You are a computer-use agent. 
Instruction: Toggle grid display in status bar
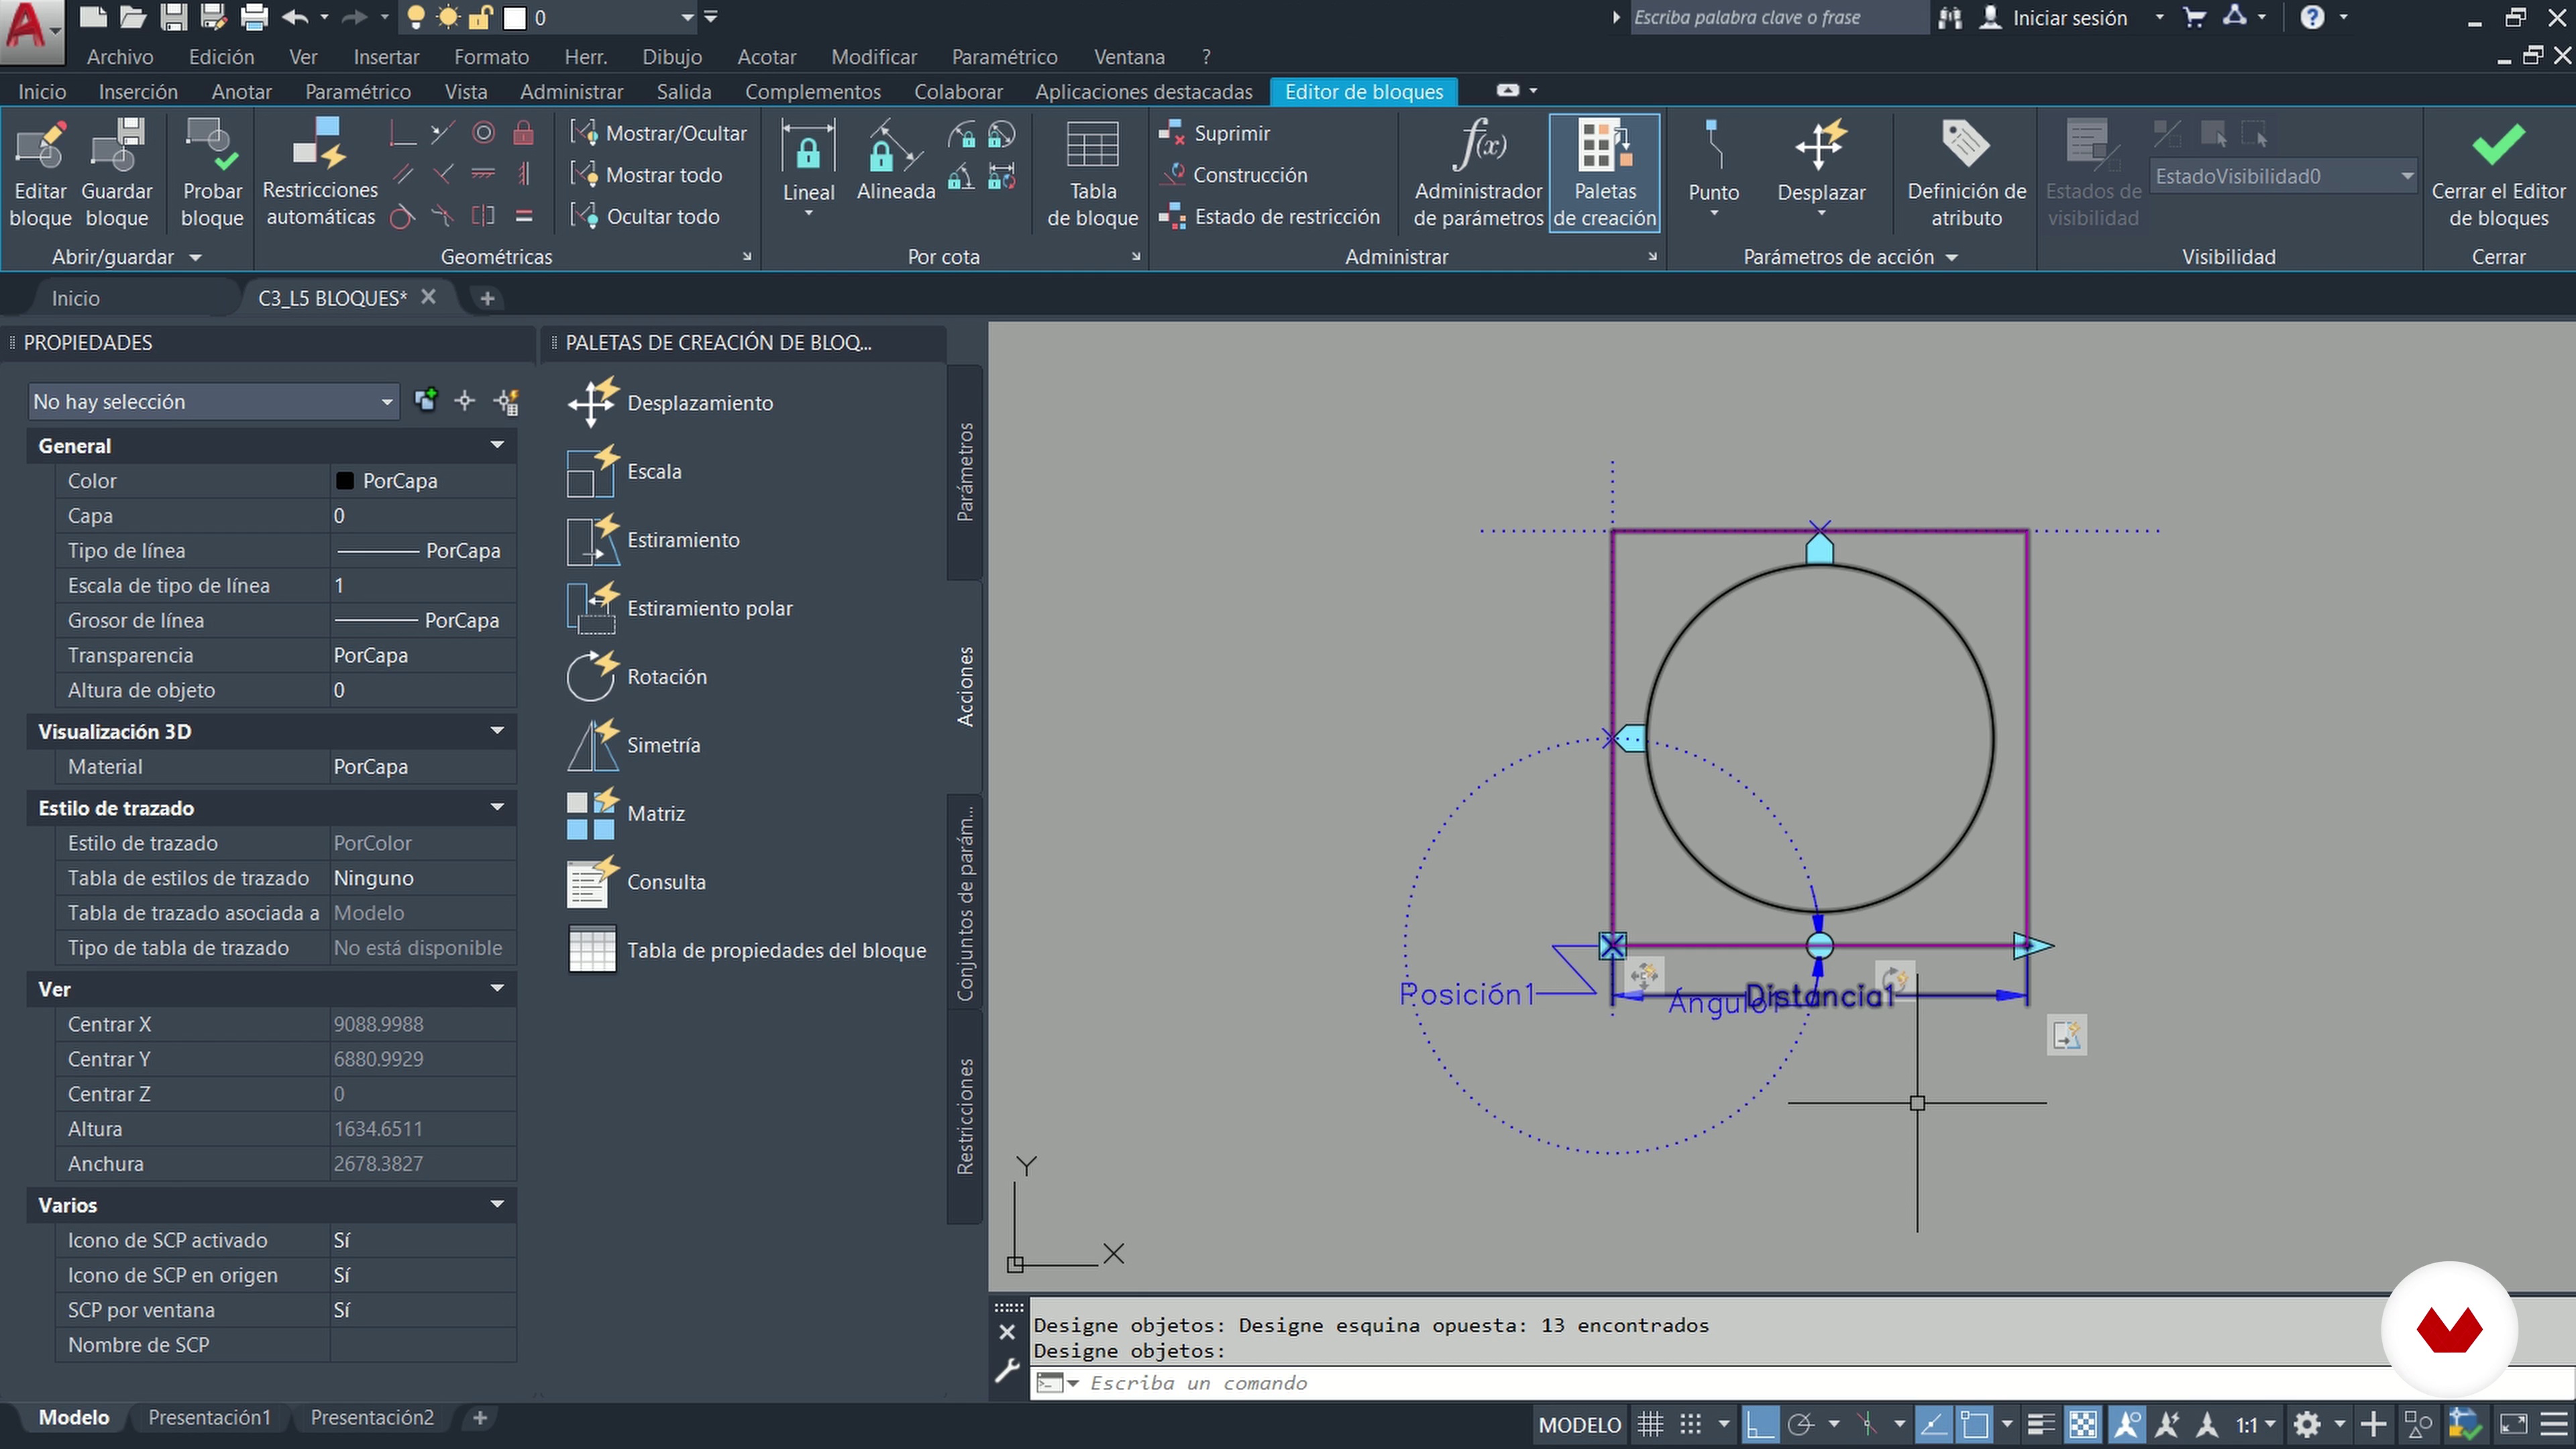(x=1650, y=1424)
